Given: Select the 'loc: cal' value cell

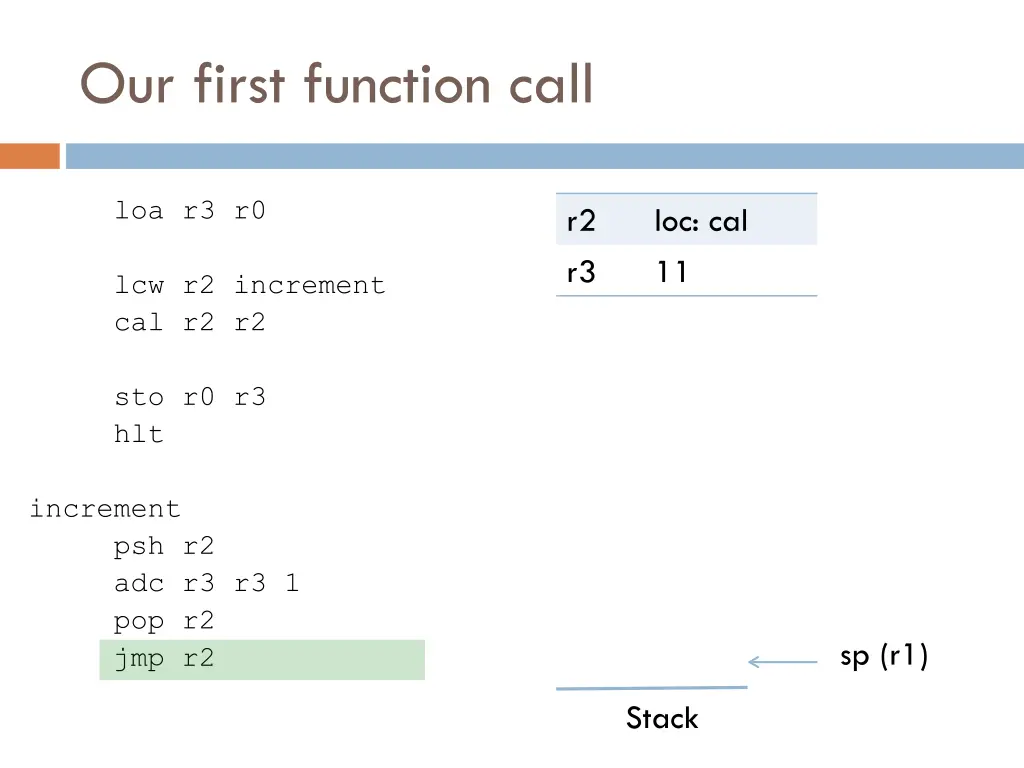Looking at the screenshot, I should click(x=701, y=221).
